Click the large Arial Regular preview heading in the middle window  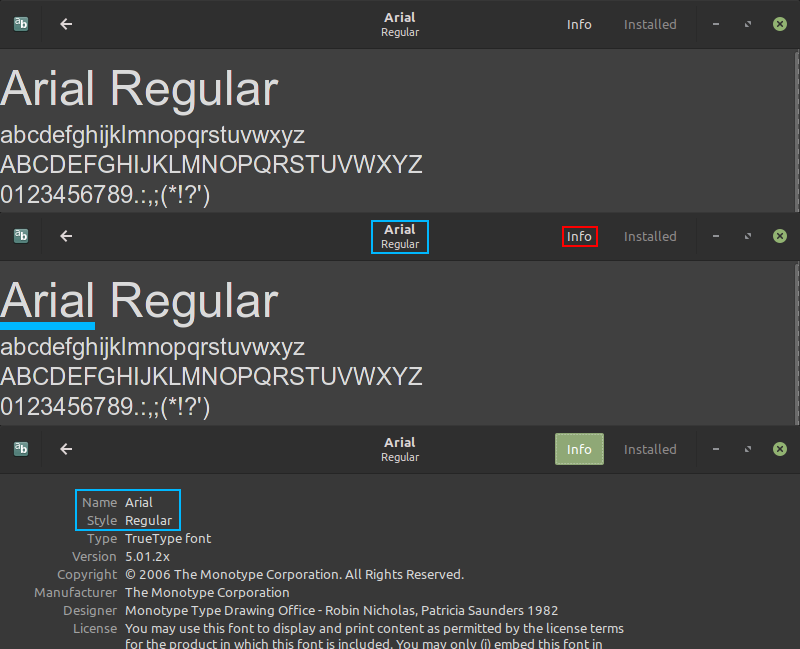click(x=139, y=302)
